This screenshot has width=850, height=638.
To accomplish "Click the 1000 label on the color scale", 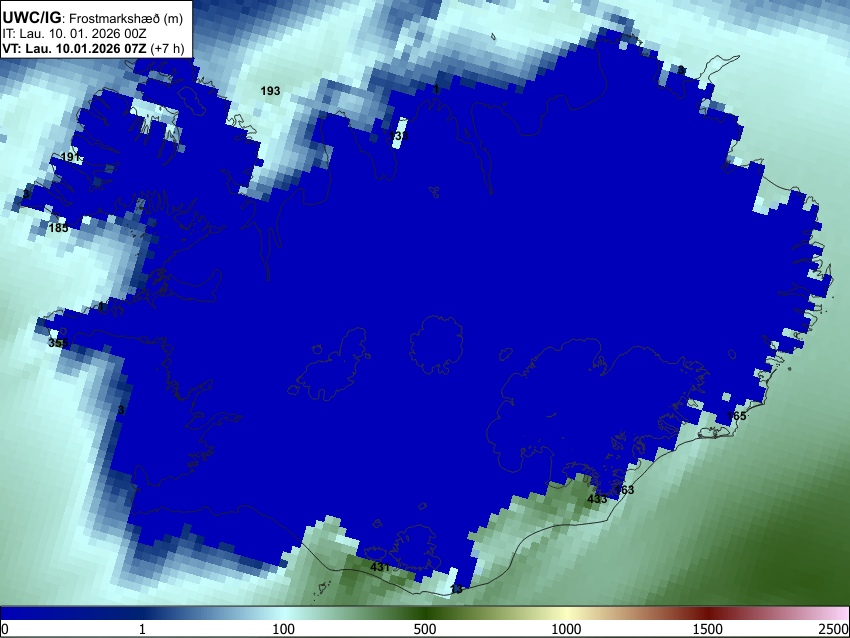I will point(566,629).
